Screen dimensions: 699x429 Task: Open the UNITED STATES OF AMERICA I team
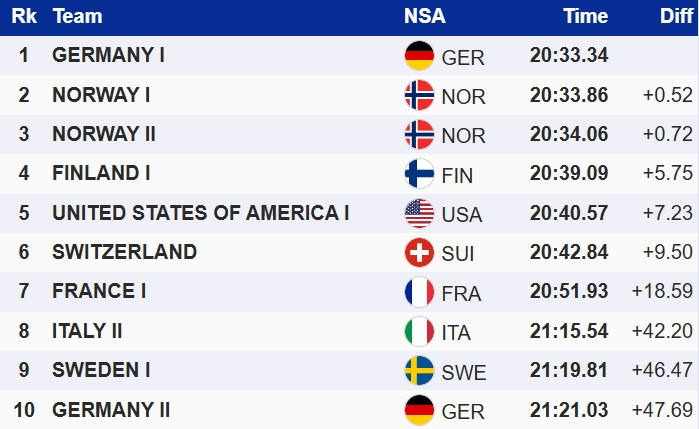[200, 213]
